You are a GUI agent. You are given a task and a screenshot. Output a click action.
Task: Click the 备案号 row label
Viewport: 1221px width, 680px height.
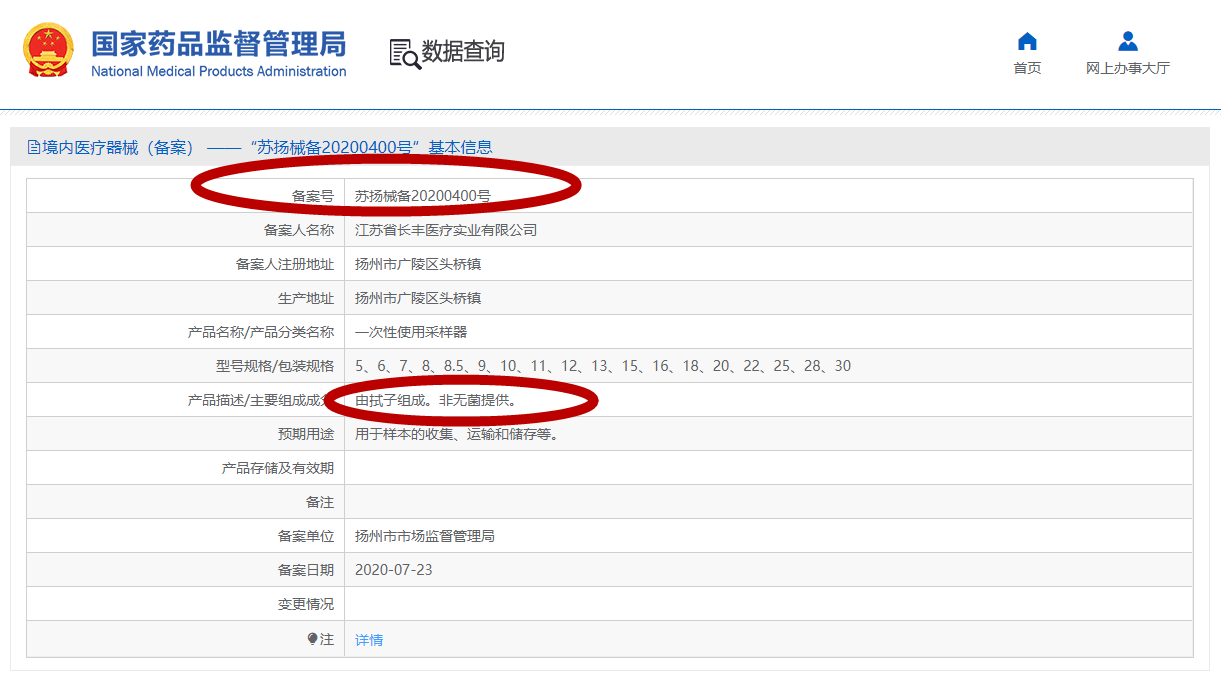click(x=313, y=197)
